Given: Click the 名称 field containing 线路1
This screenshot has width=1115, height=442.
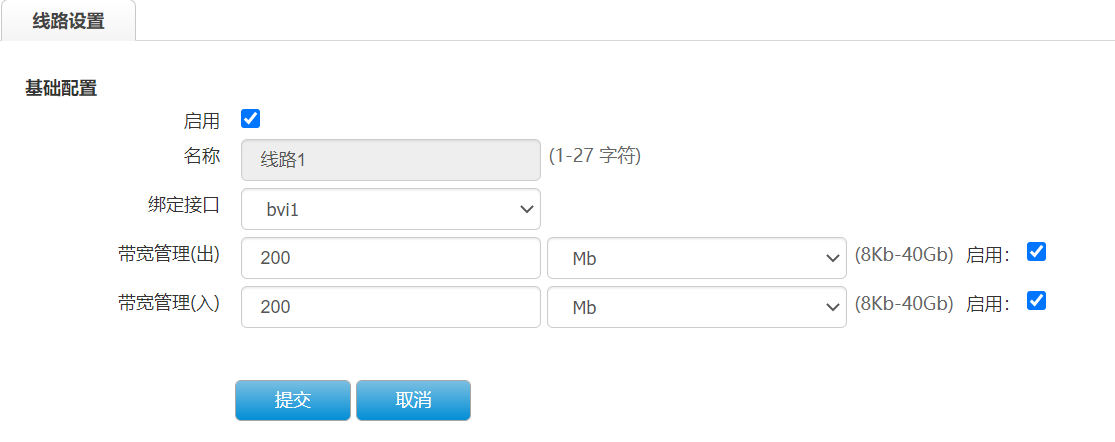Looking at the screenshot, I should coord(391,159).
